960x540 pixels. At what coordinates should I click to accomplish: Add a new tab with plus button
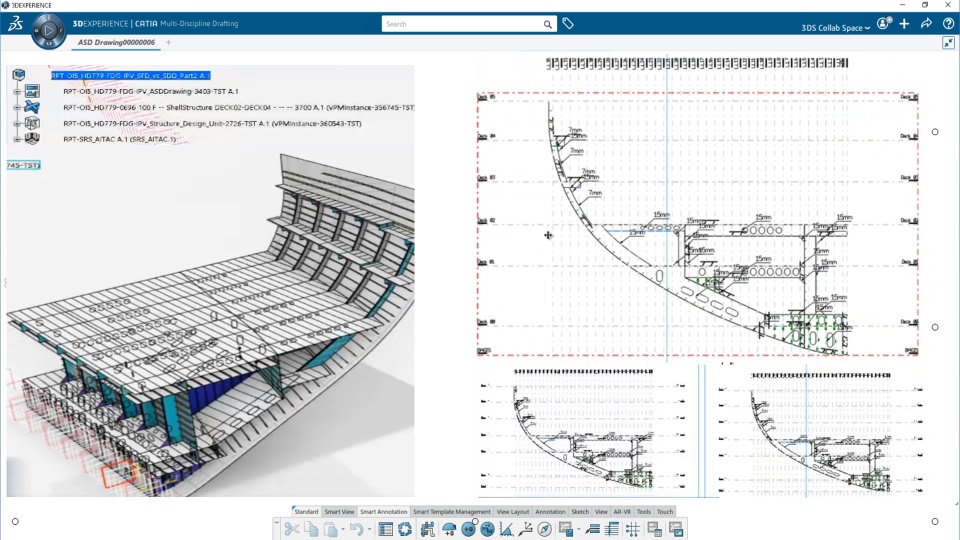coord(168,42)
